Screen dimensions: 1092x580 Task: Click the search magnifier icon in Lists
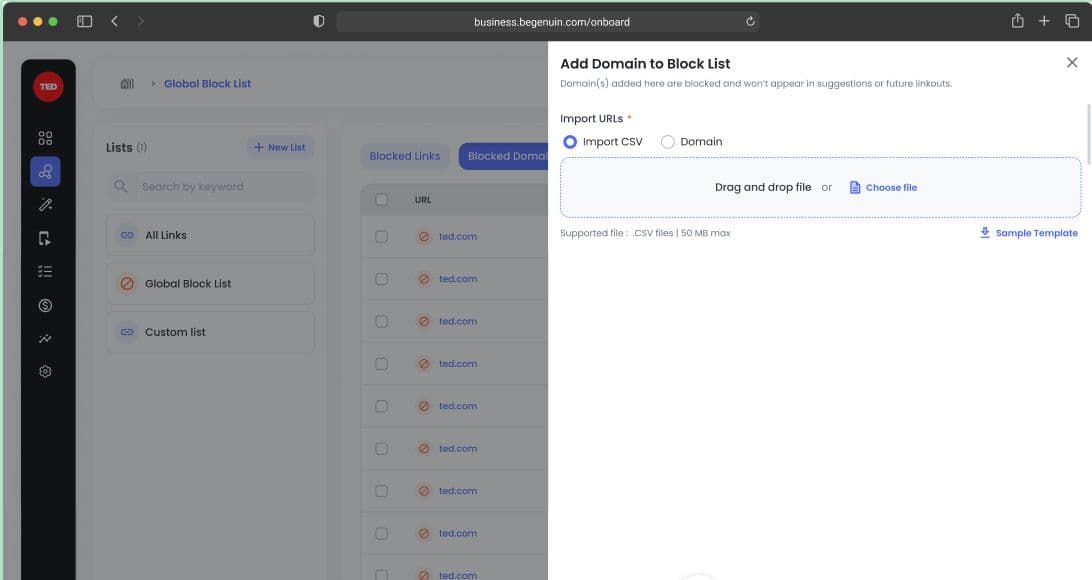pos(120,187)
